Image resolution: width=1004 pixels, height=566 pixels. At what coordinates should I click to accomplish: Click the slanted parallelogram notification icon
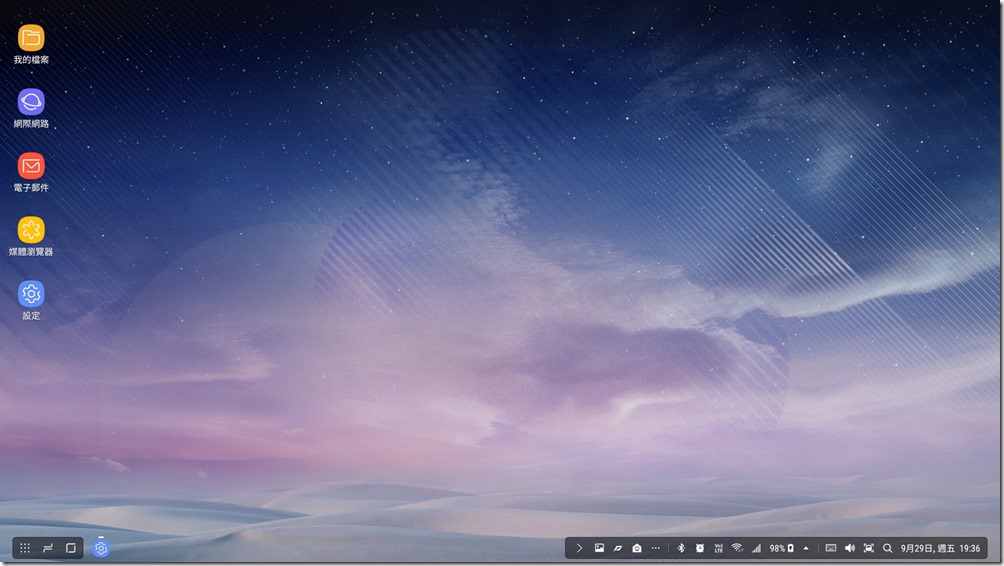(618, 548)
